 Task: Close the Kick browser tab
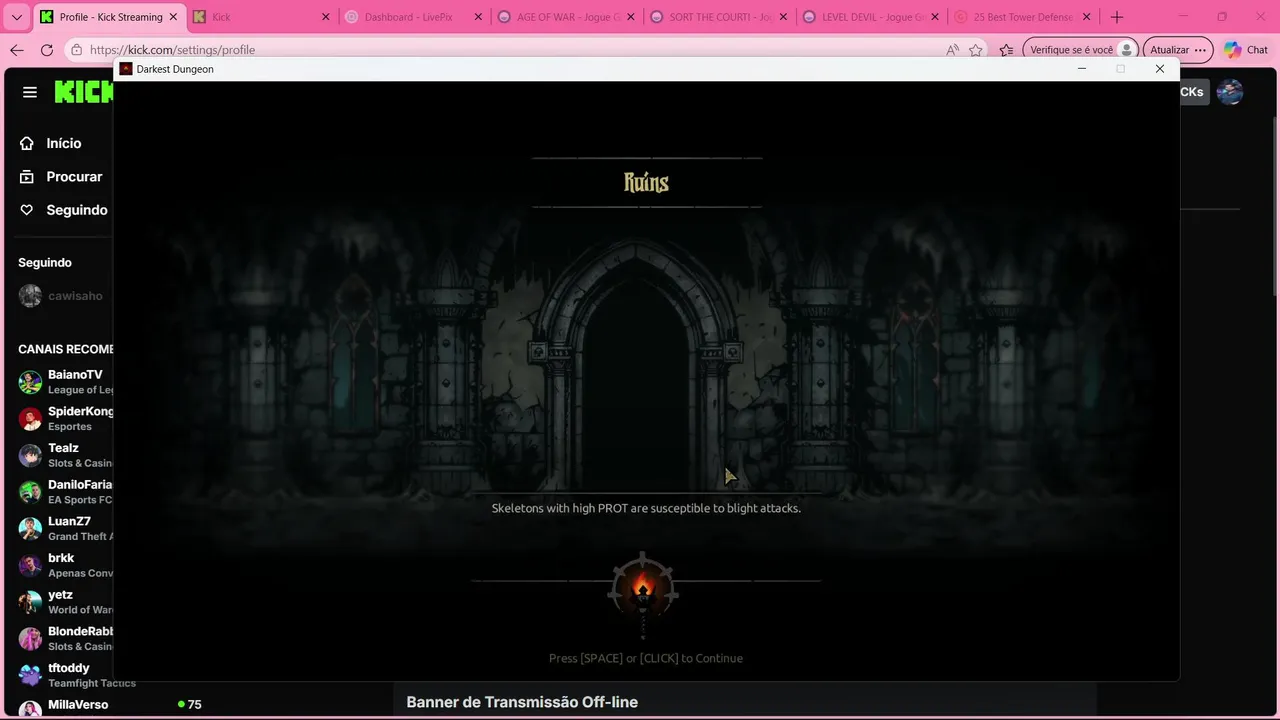(x=325, y=17)
